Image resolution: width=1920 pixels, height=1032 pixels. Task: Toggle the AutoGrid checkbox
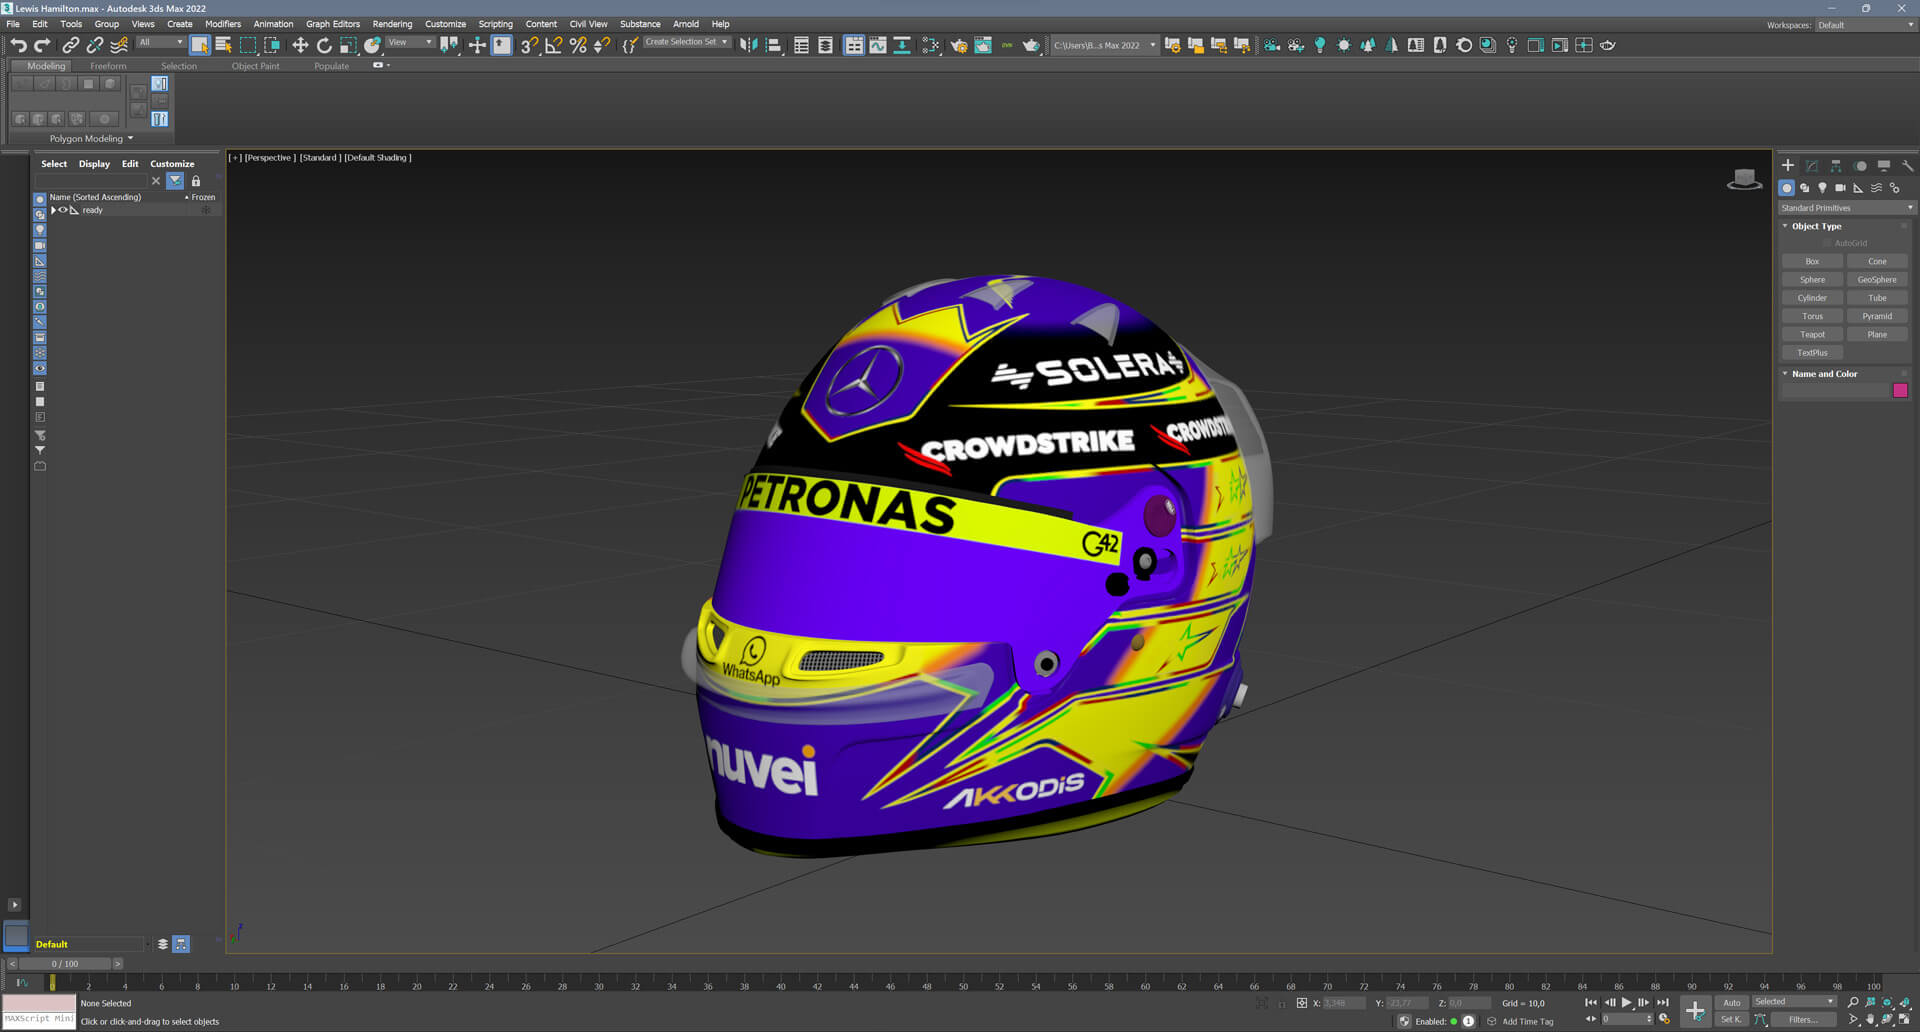pyautogui.click(x=1827, y=243)
